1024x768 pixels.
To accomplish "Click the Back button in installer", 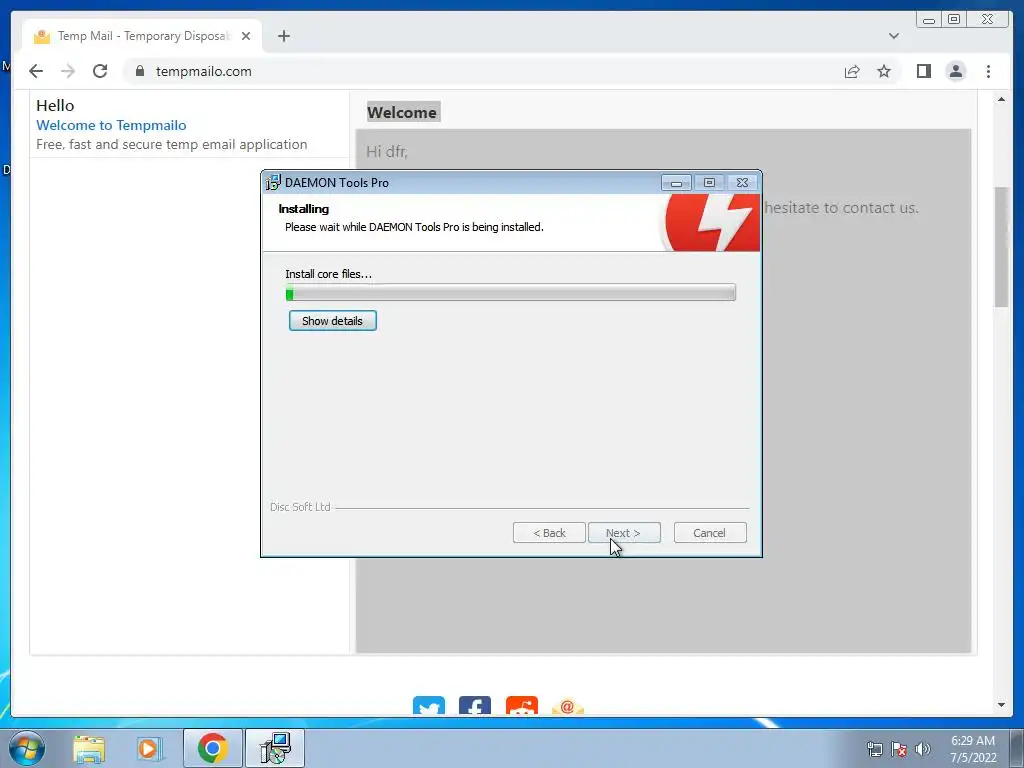I will (x=549, y=533).
